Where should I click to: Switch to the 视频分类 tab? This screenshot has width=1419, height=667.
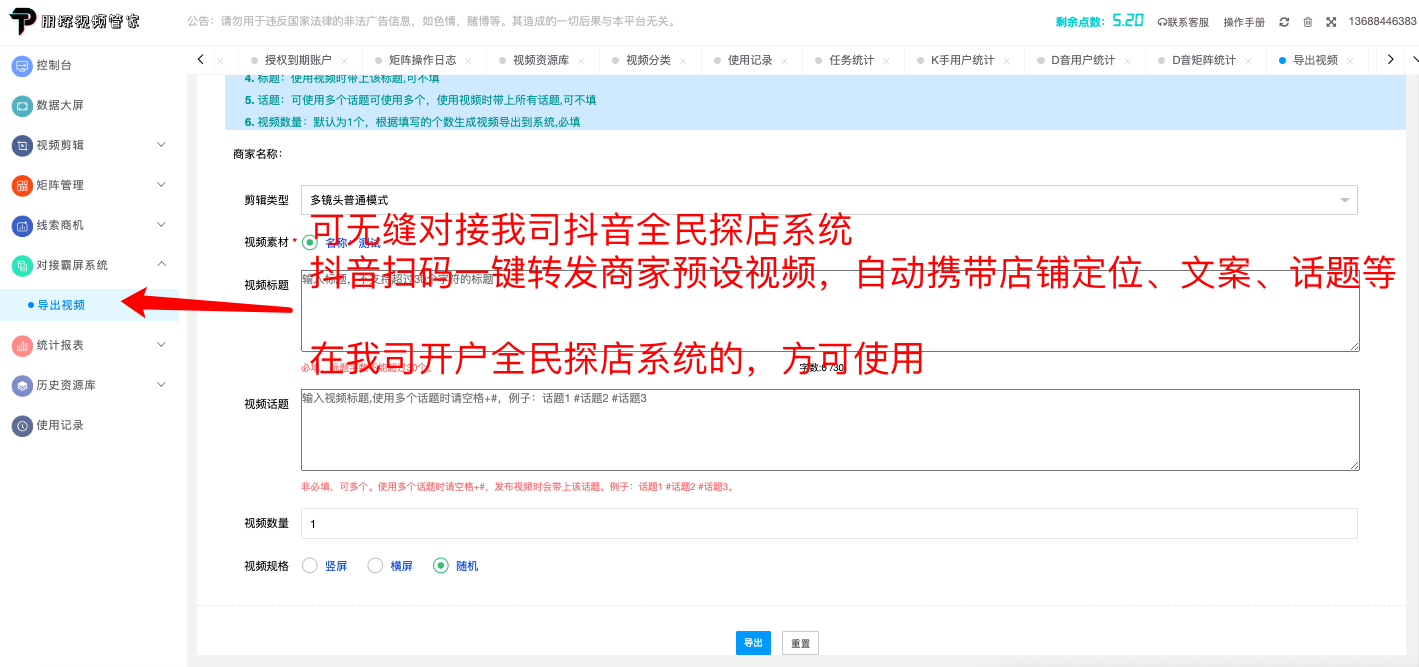point(648,61)
